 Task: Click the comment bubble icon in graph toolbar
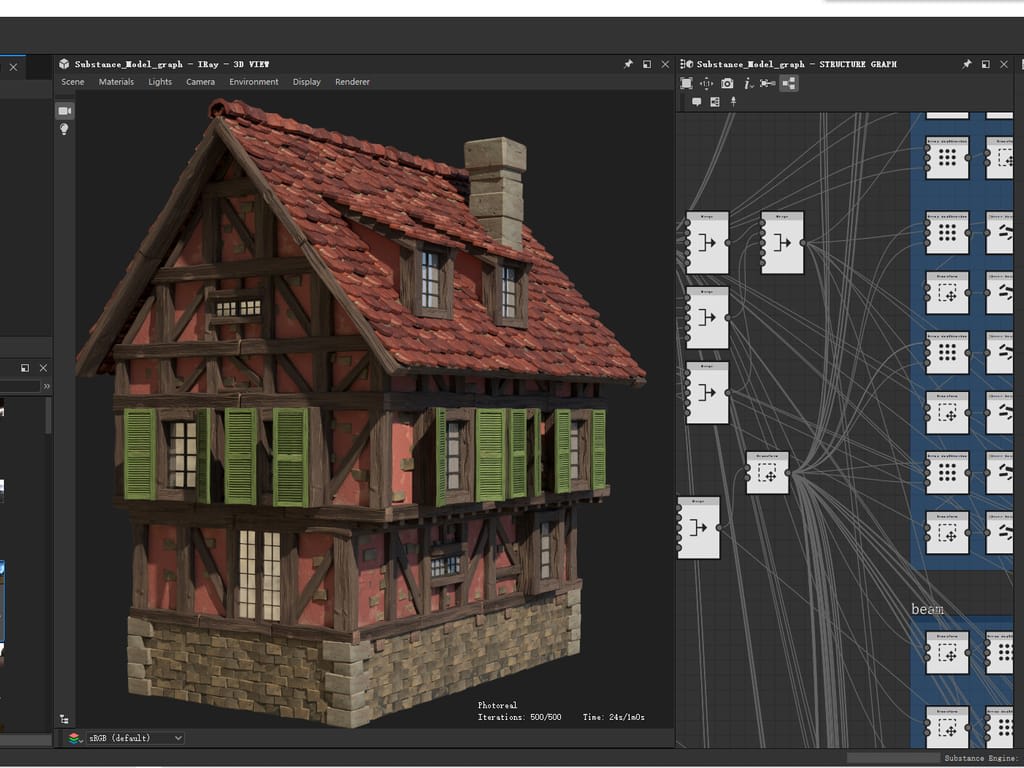point(696,102)
